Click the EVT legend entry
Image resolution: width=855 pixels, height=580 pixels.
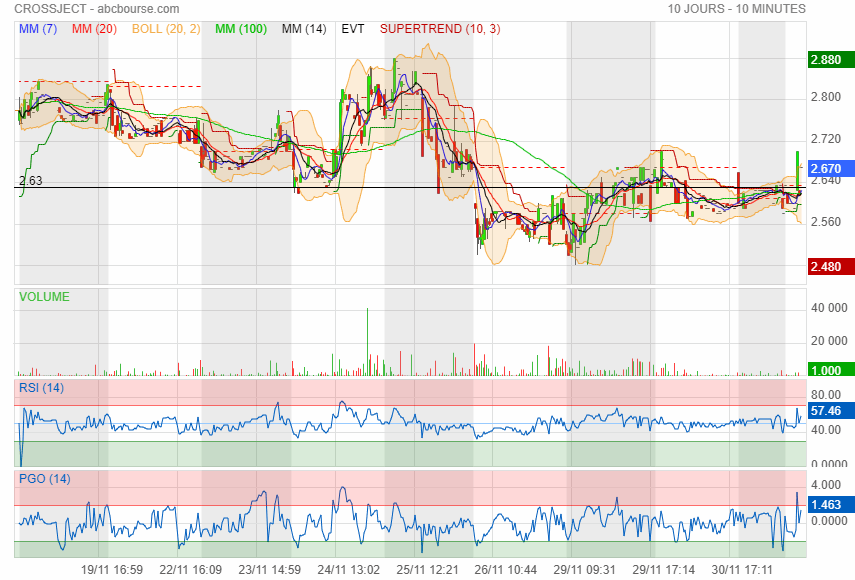coord(353,29)
